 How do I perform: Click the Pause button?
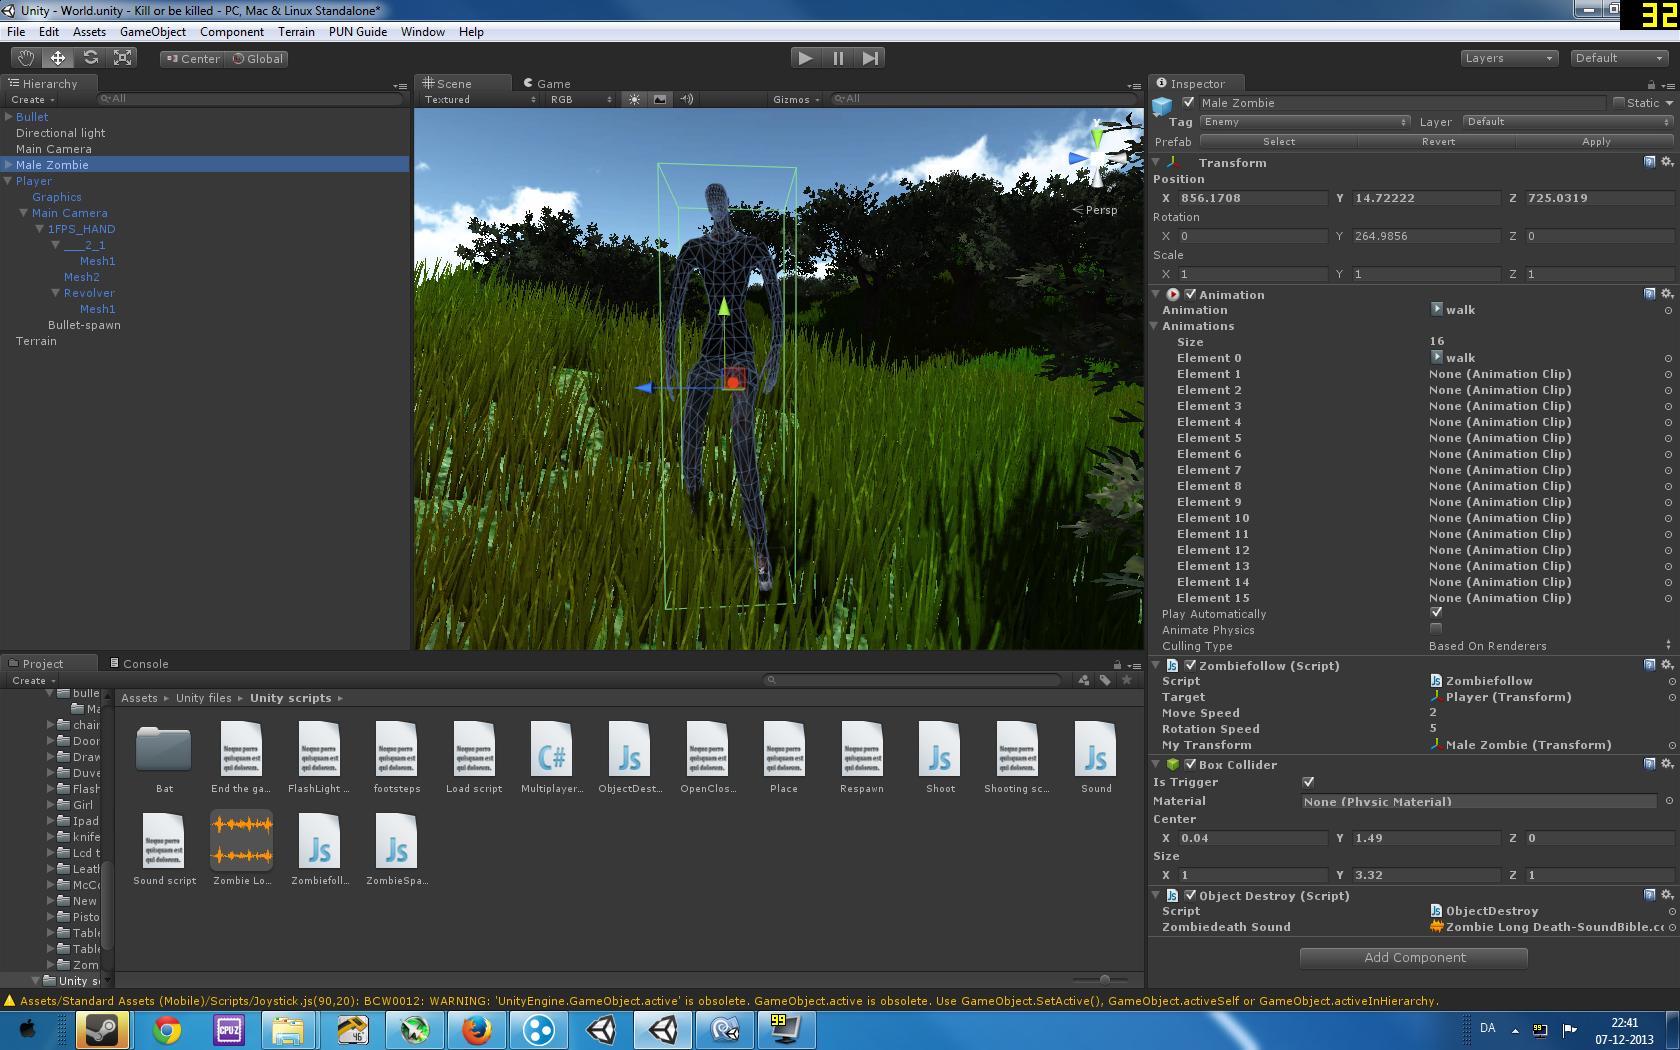tap(837, 58)
